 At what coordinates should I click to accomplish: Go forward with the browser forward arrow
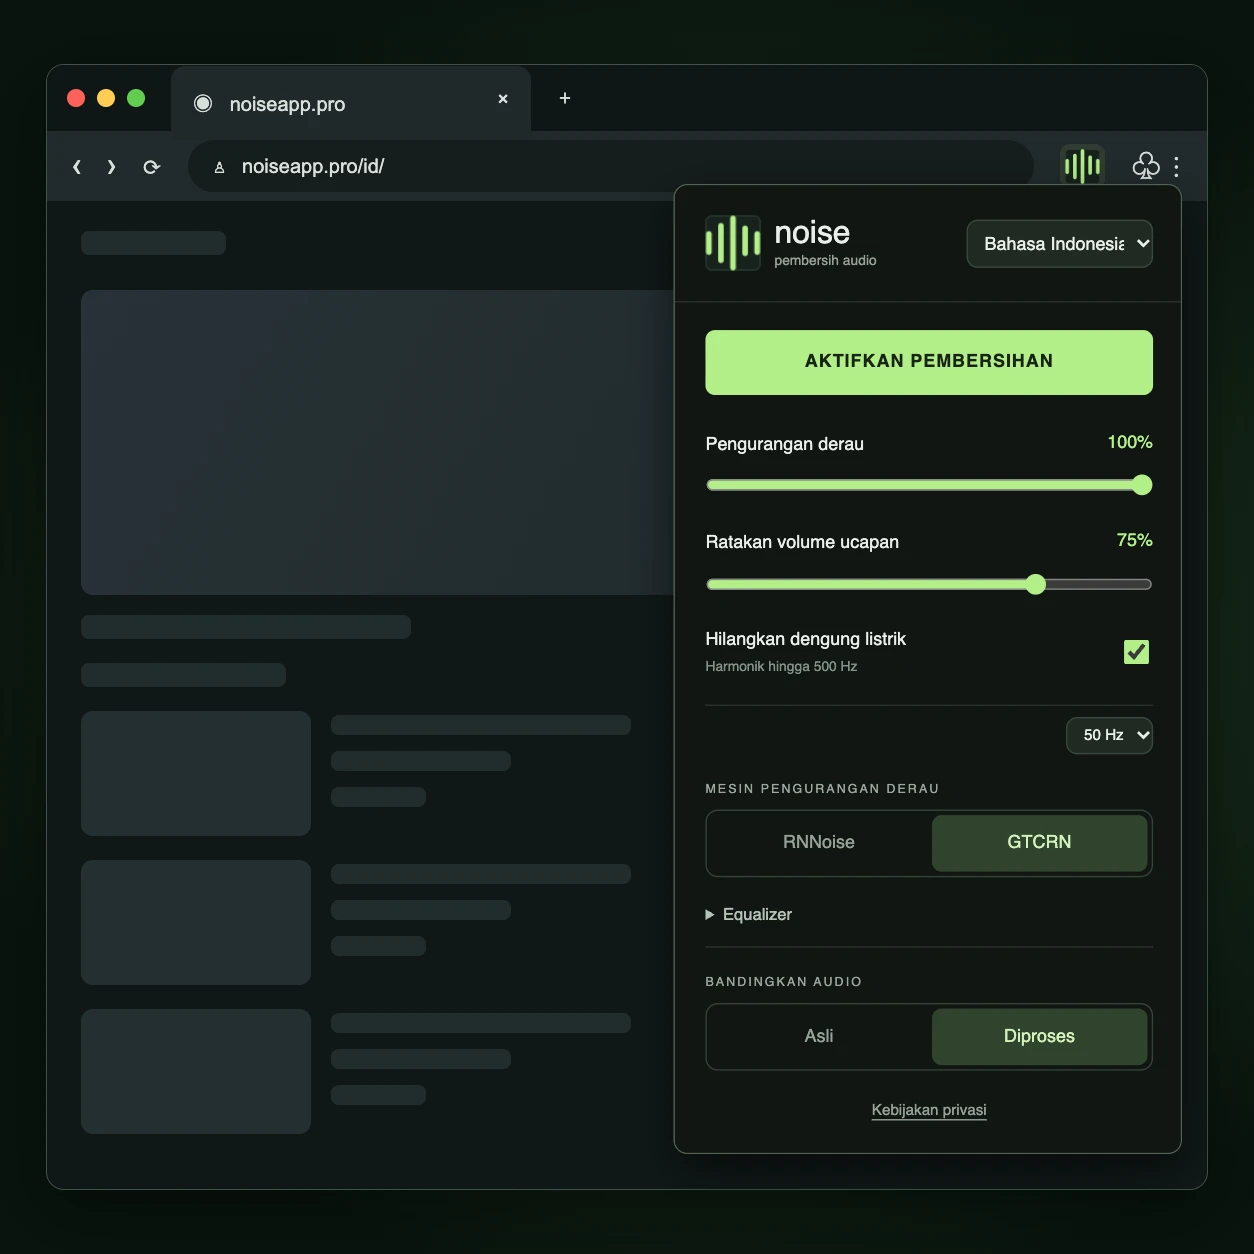pos(111,167)
